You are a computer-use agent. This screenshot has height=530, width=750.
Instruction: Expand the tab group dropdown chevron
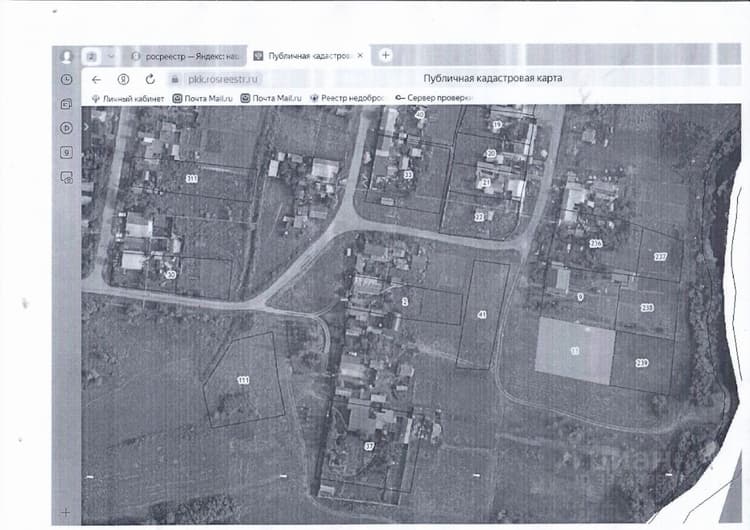point(111,56)
